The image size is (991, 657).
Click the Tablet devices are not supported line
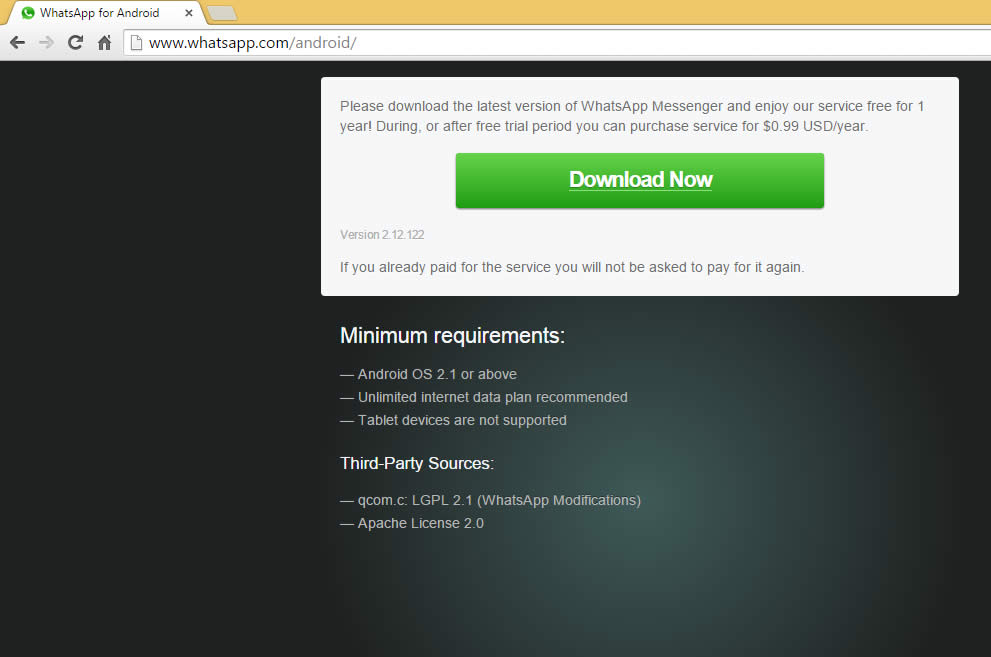(x=461, y=420)
